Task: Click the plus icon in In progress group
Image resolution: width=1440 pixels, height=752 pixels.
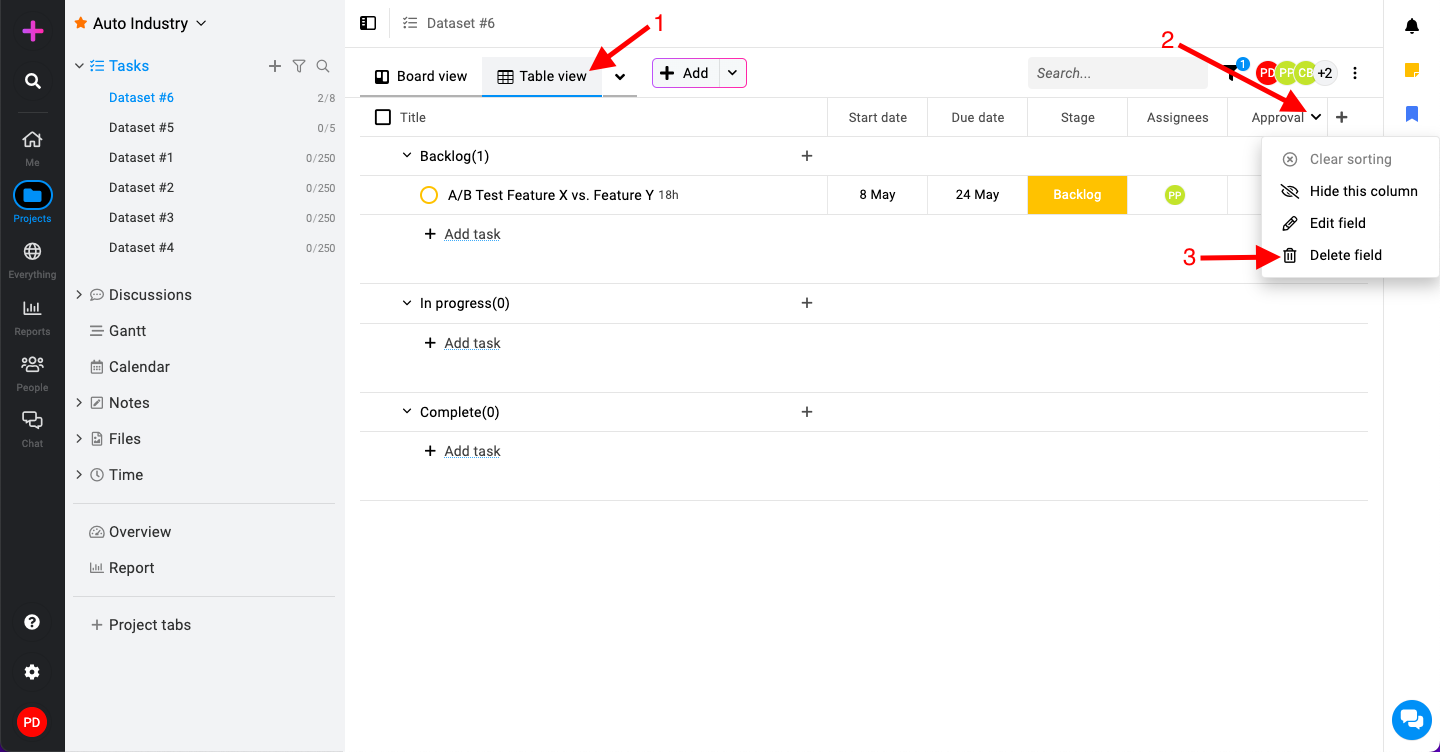Action: coord(807,303)
